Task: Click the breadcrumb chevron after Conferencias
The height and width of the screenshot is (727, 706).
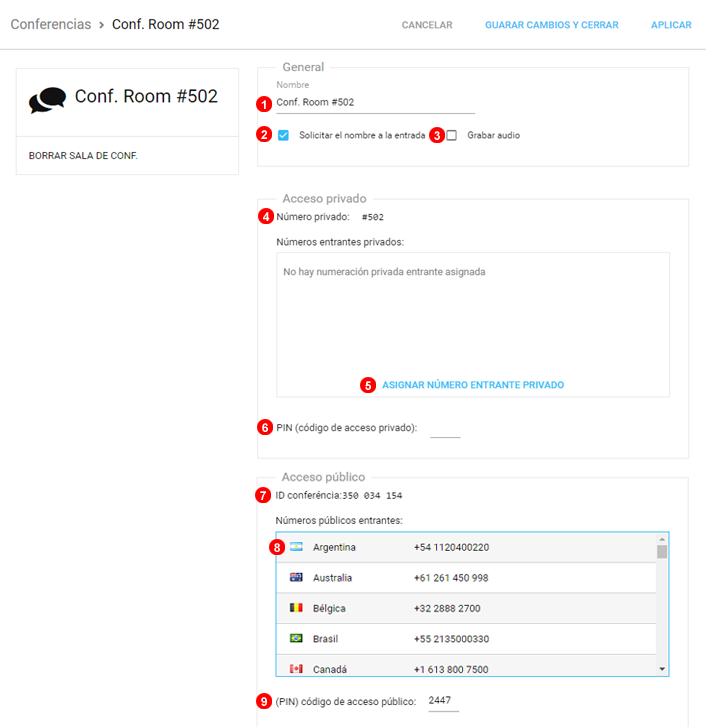Action: pos(101,24)
